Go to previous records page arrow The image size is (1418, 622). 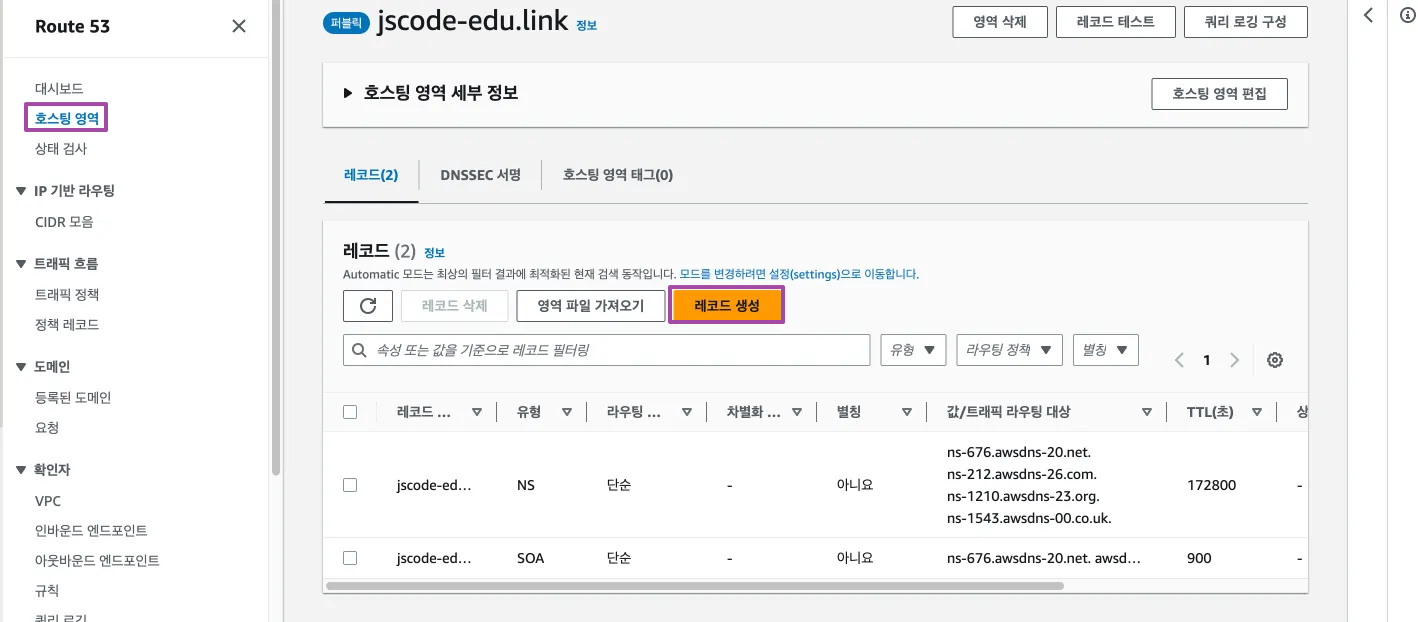tap(1180, 361)
